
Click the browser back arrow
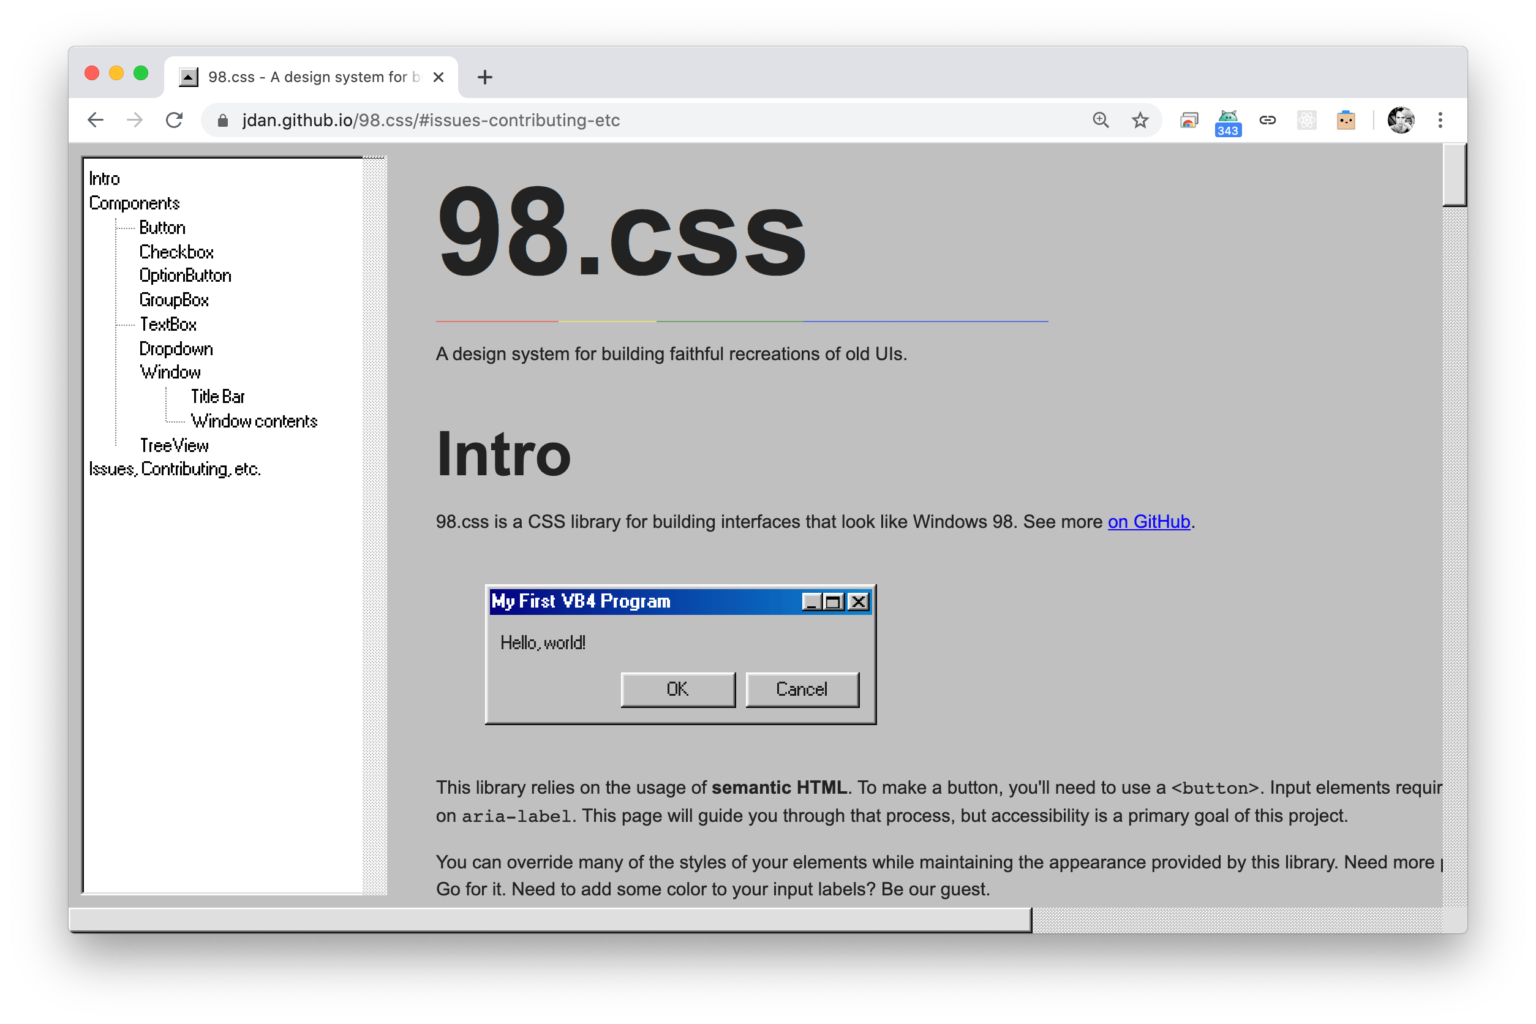click(x=96, y=120)
